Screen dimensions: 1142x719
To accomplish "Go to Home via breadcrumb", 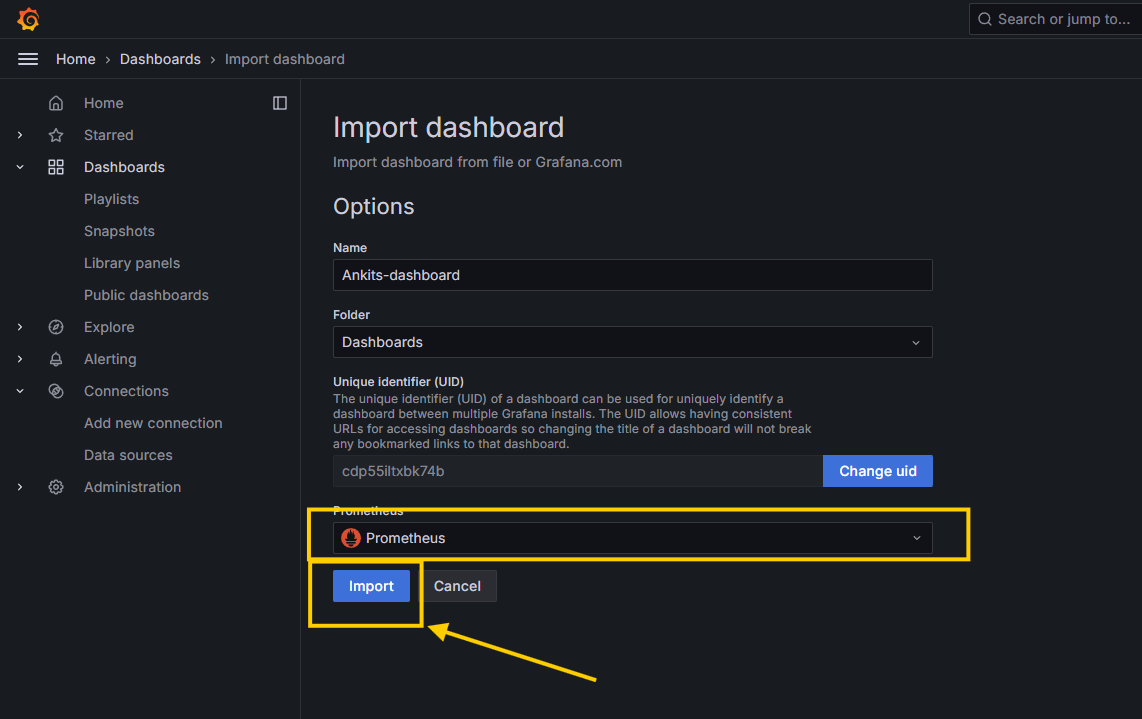I will (x=76, y=59).
